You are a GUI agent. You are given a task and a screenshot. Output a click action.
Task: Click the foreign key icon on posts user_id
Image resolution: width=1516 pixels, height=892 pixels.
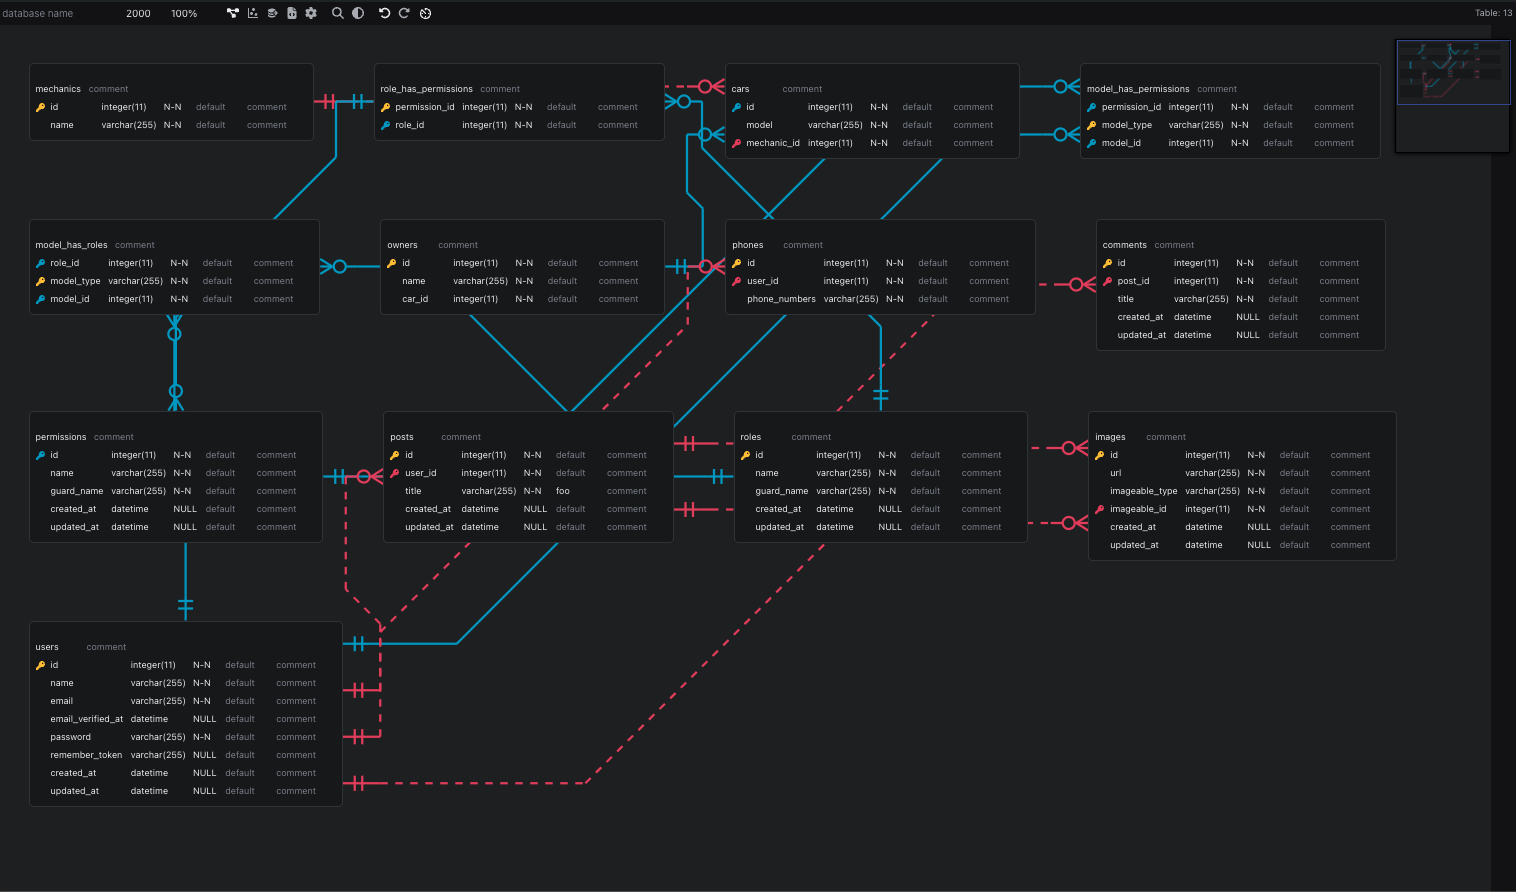click(395, 472)
